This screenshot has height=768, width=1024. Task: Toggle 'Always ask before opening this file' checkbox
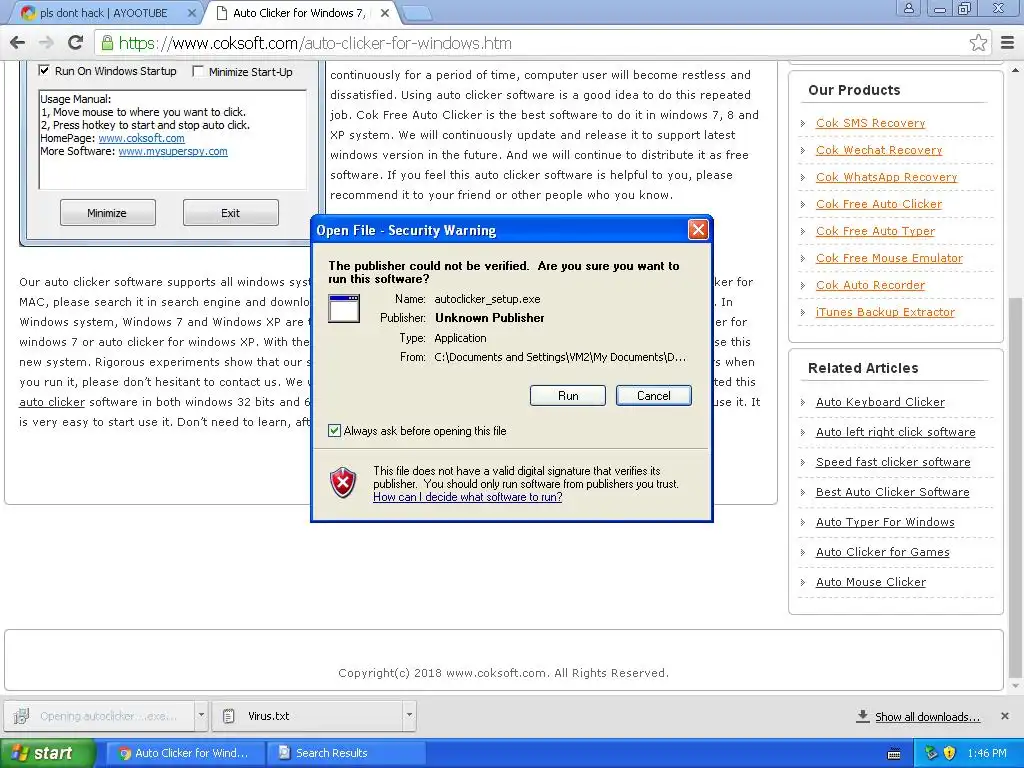coord(334,430)
